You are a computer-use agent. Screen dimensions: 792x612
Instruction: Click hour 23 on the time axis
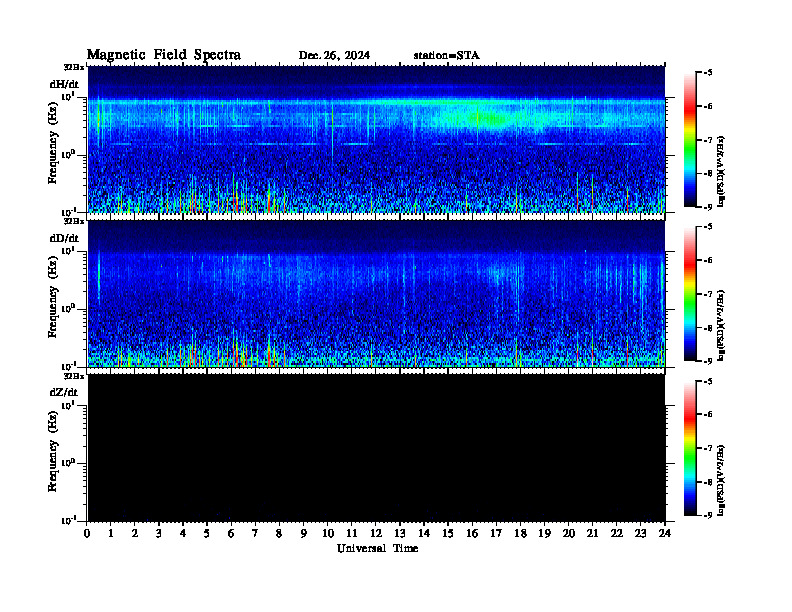click(x=640, y=534)
